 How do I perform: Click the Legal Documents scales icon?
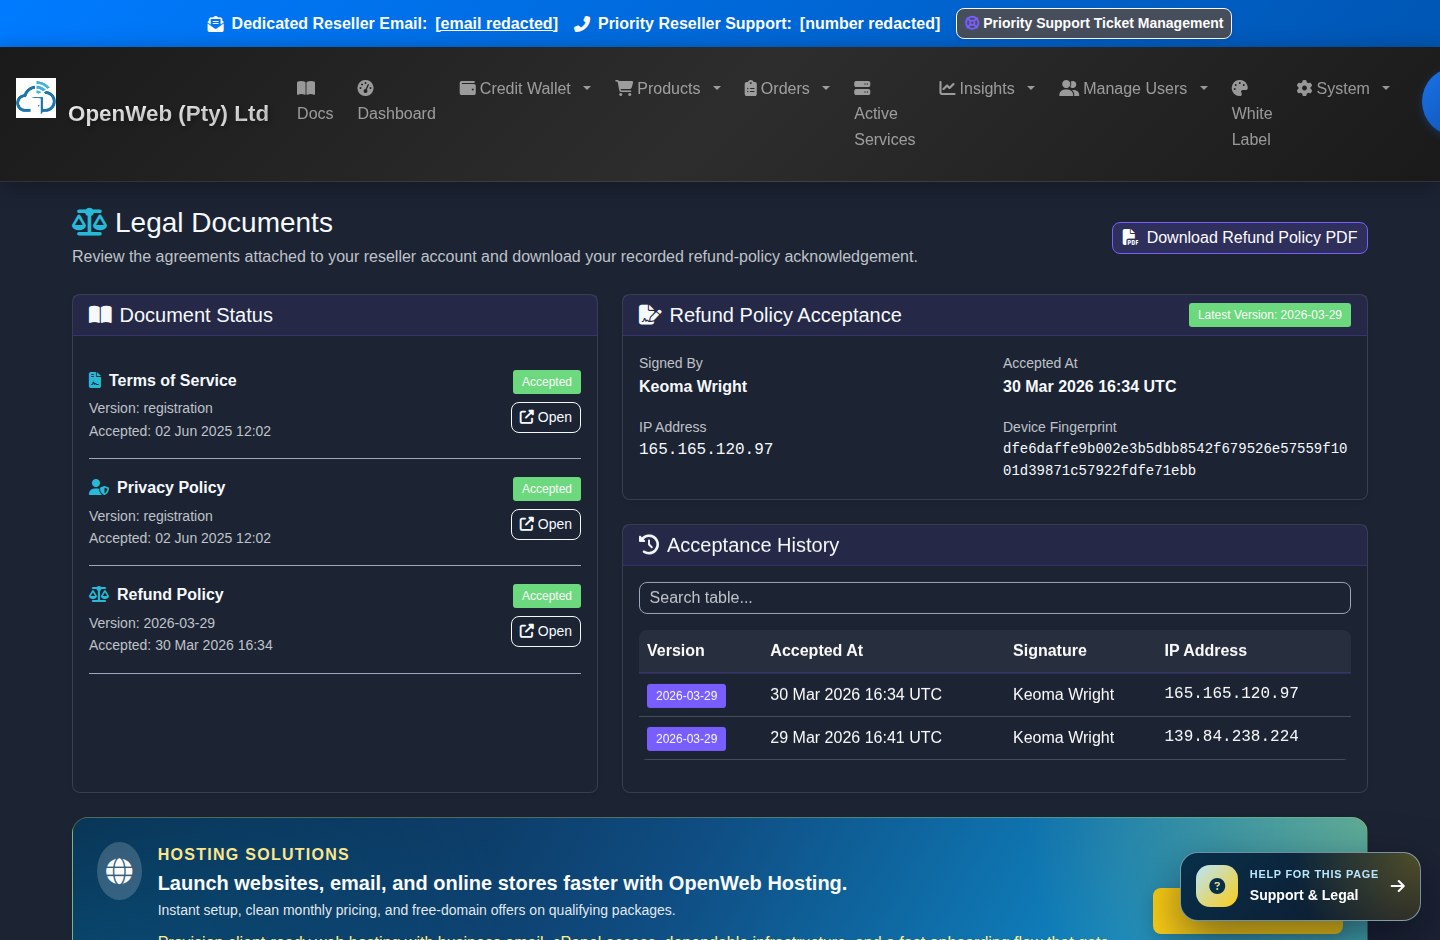coord(89,222)
